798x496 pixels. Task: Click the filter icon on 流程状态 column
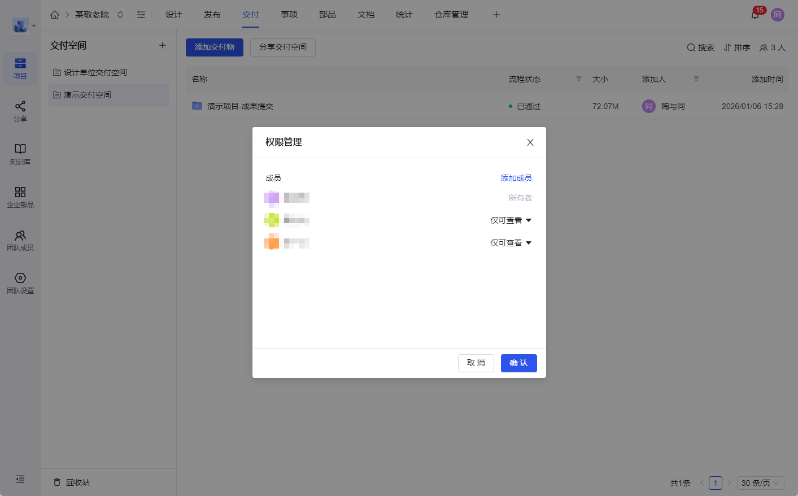click(578, 78)
